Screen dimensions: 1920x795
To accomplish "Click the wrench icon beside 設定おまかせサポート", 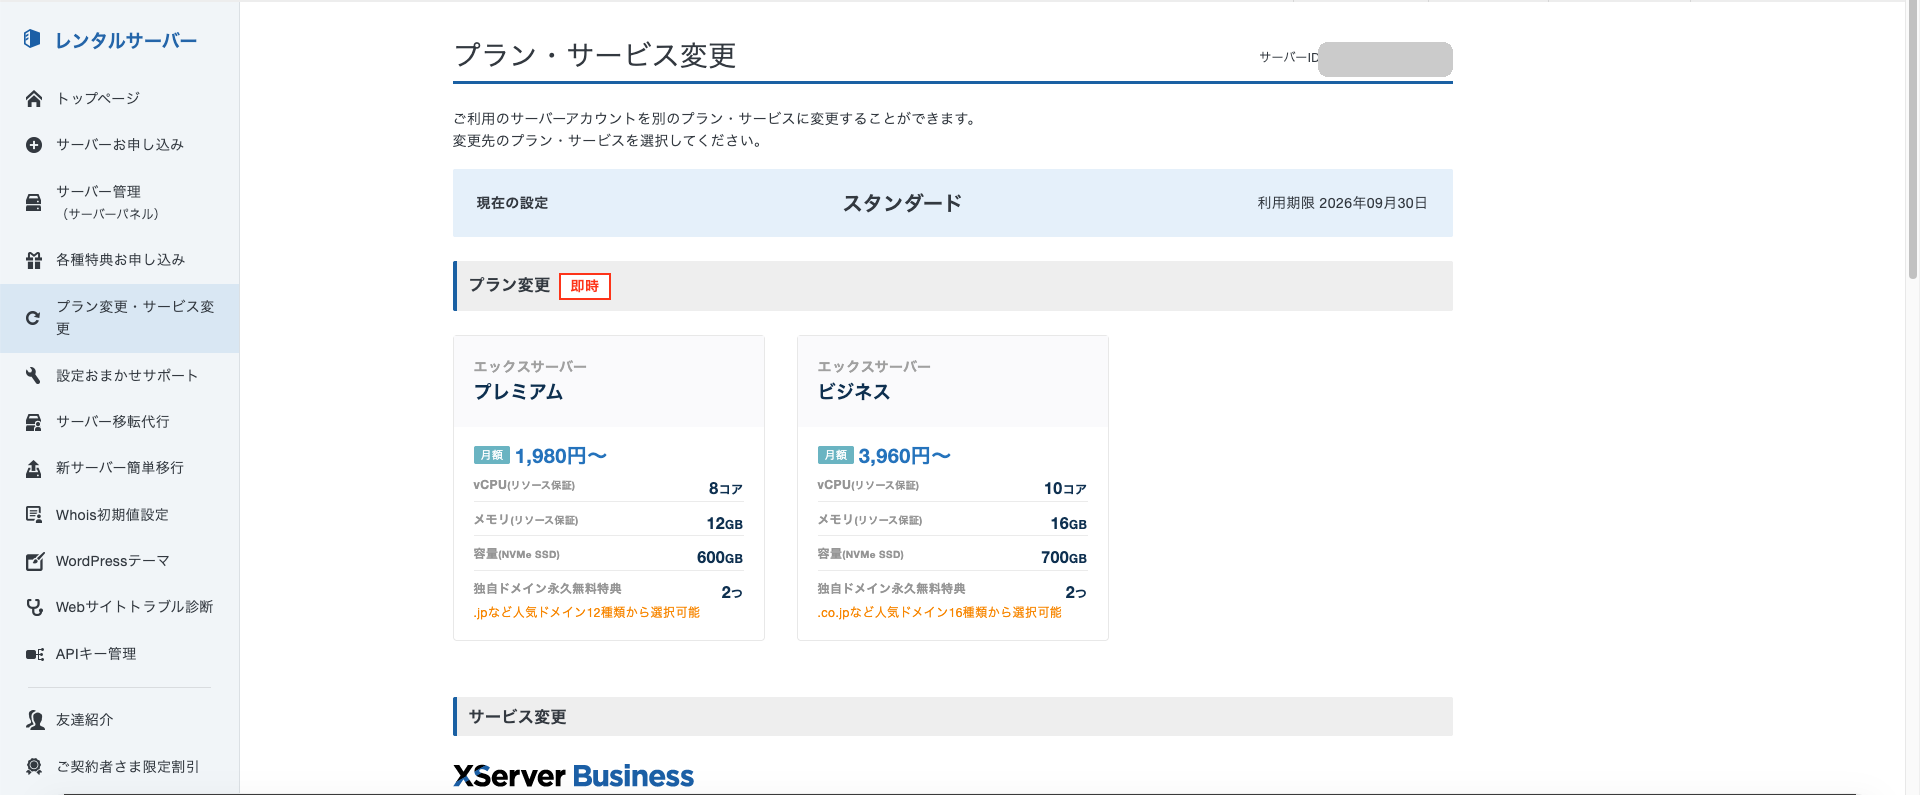I will click(x=34, y=376).
